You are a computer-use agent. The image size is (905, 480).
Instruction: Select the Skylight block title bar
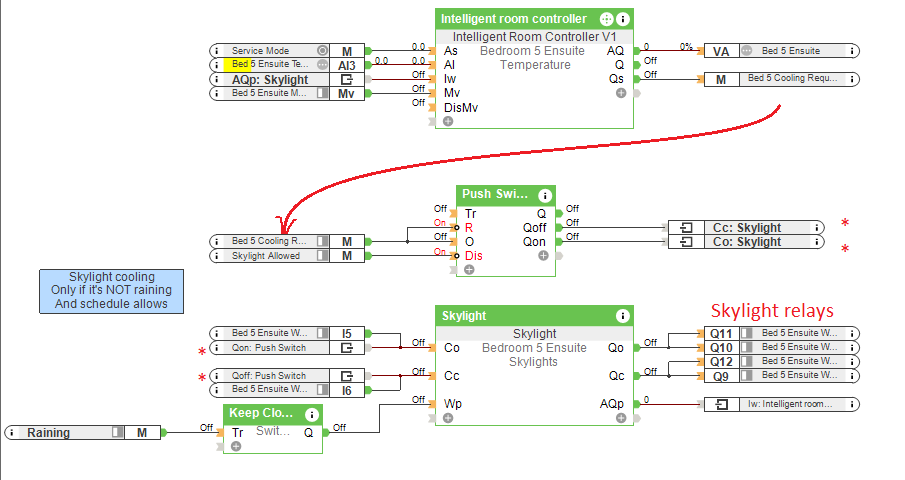tap(534, 316)
